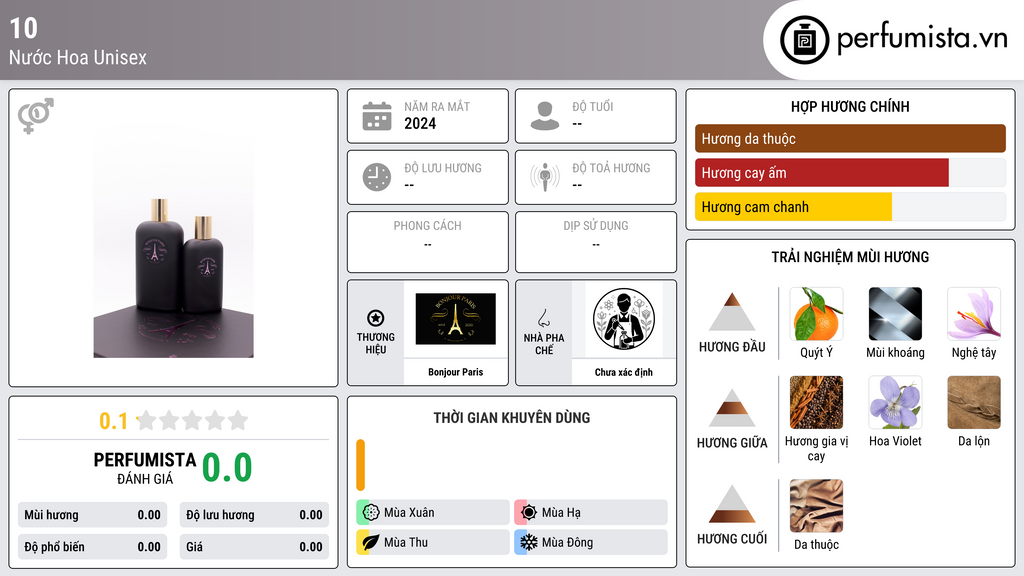The image size is (1024, 576).
Task: Click the Nước Hoa Unisex heading
Action: (x=78, y=57)
